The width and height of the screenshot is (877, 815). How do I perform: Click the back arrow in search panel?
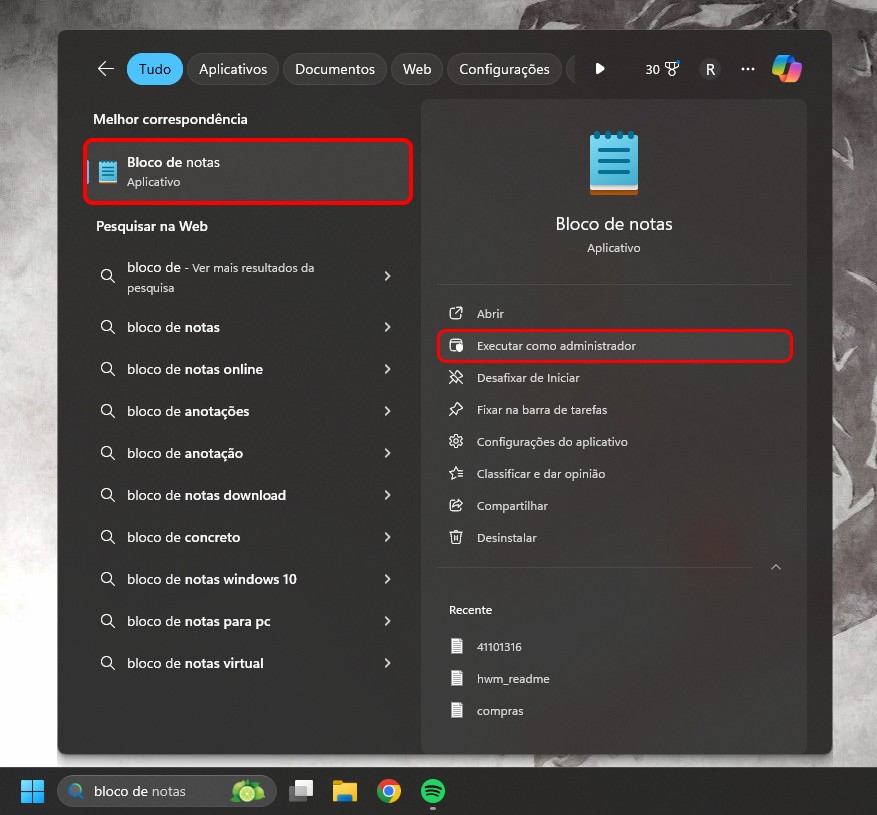[106, 69]
